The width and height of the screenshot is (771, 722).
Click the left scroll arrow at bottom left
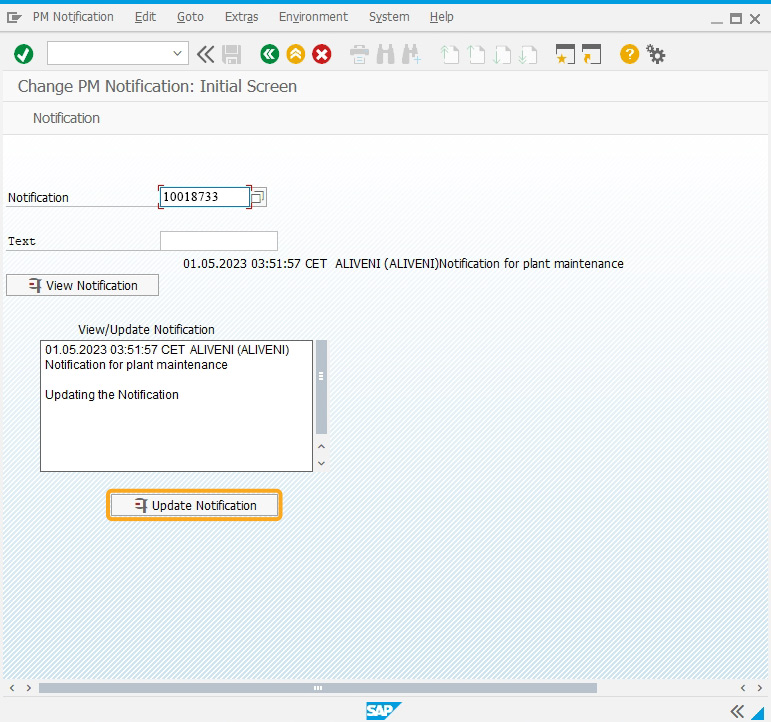[12, 688]
